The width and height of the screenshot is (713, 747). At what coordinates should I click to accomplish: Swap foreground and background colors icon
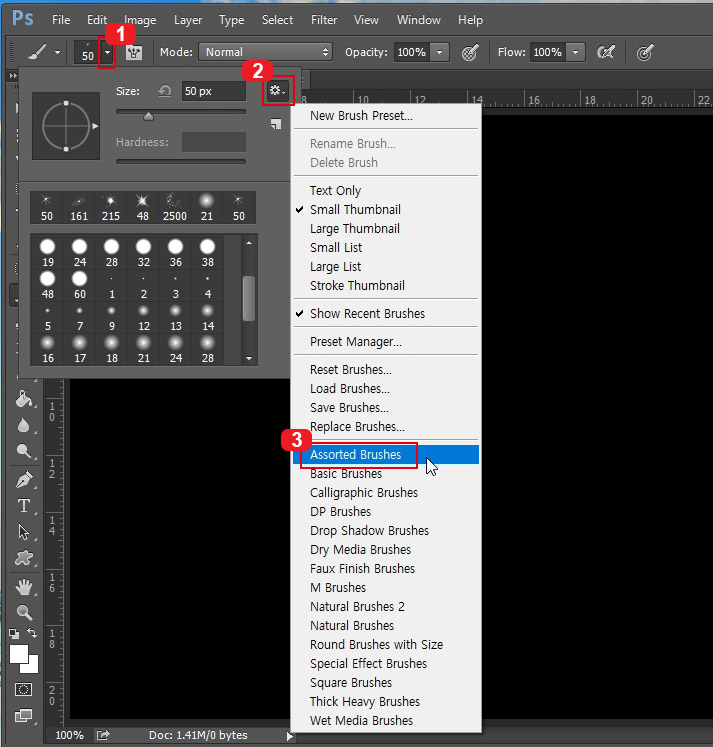click(32, 633)
